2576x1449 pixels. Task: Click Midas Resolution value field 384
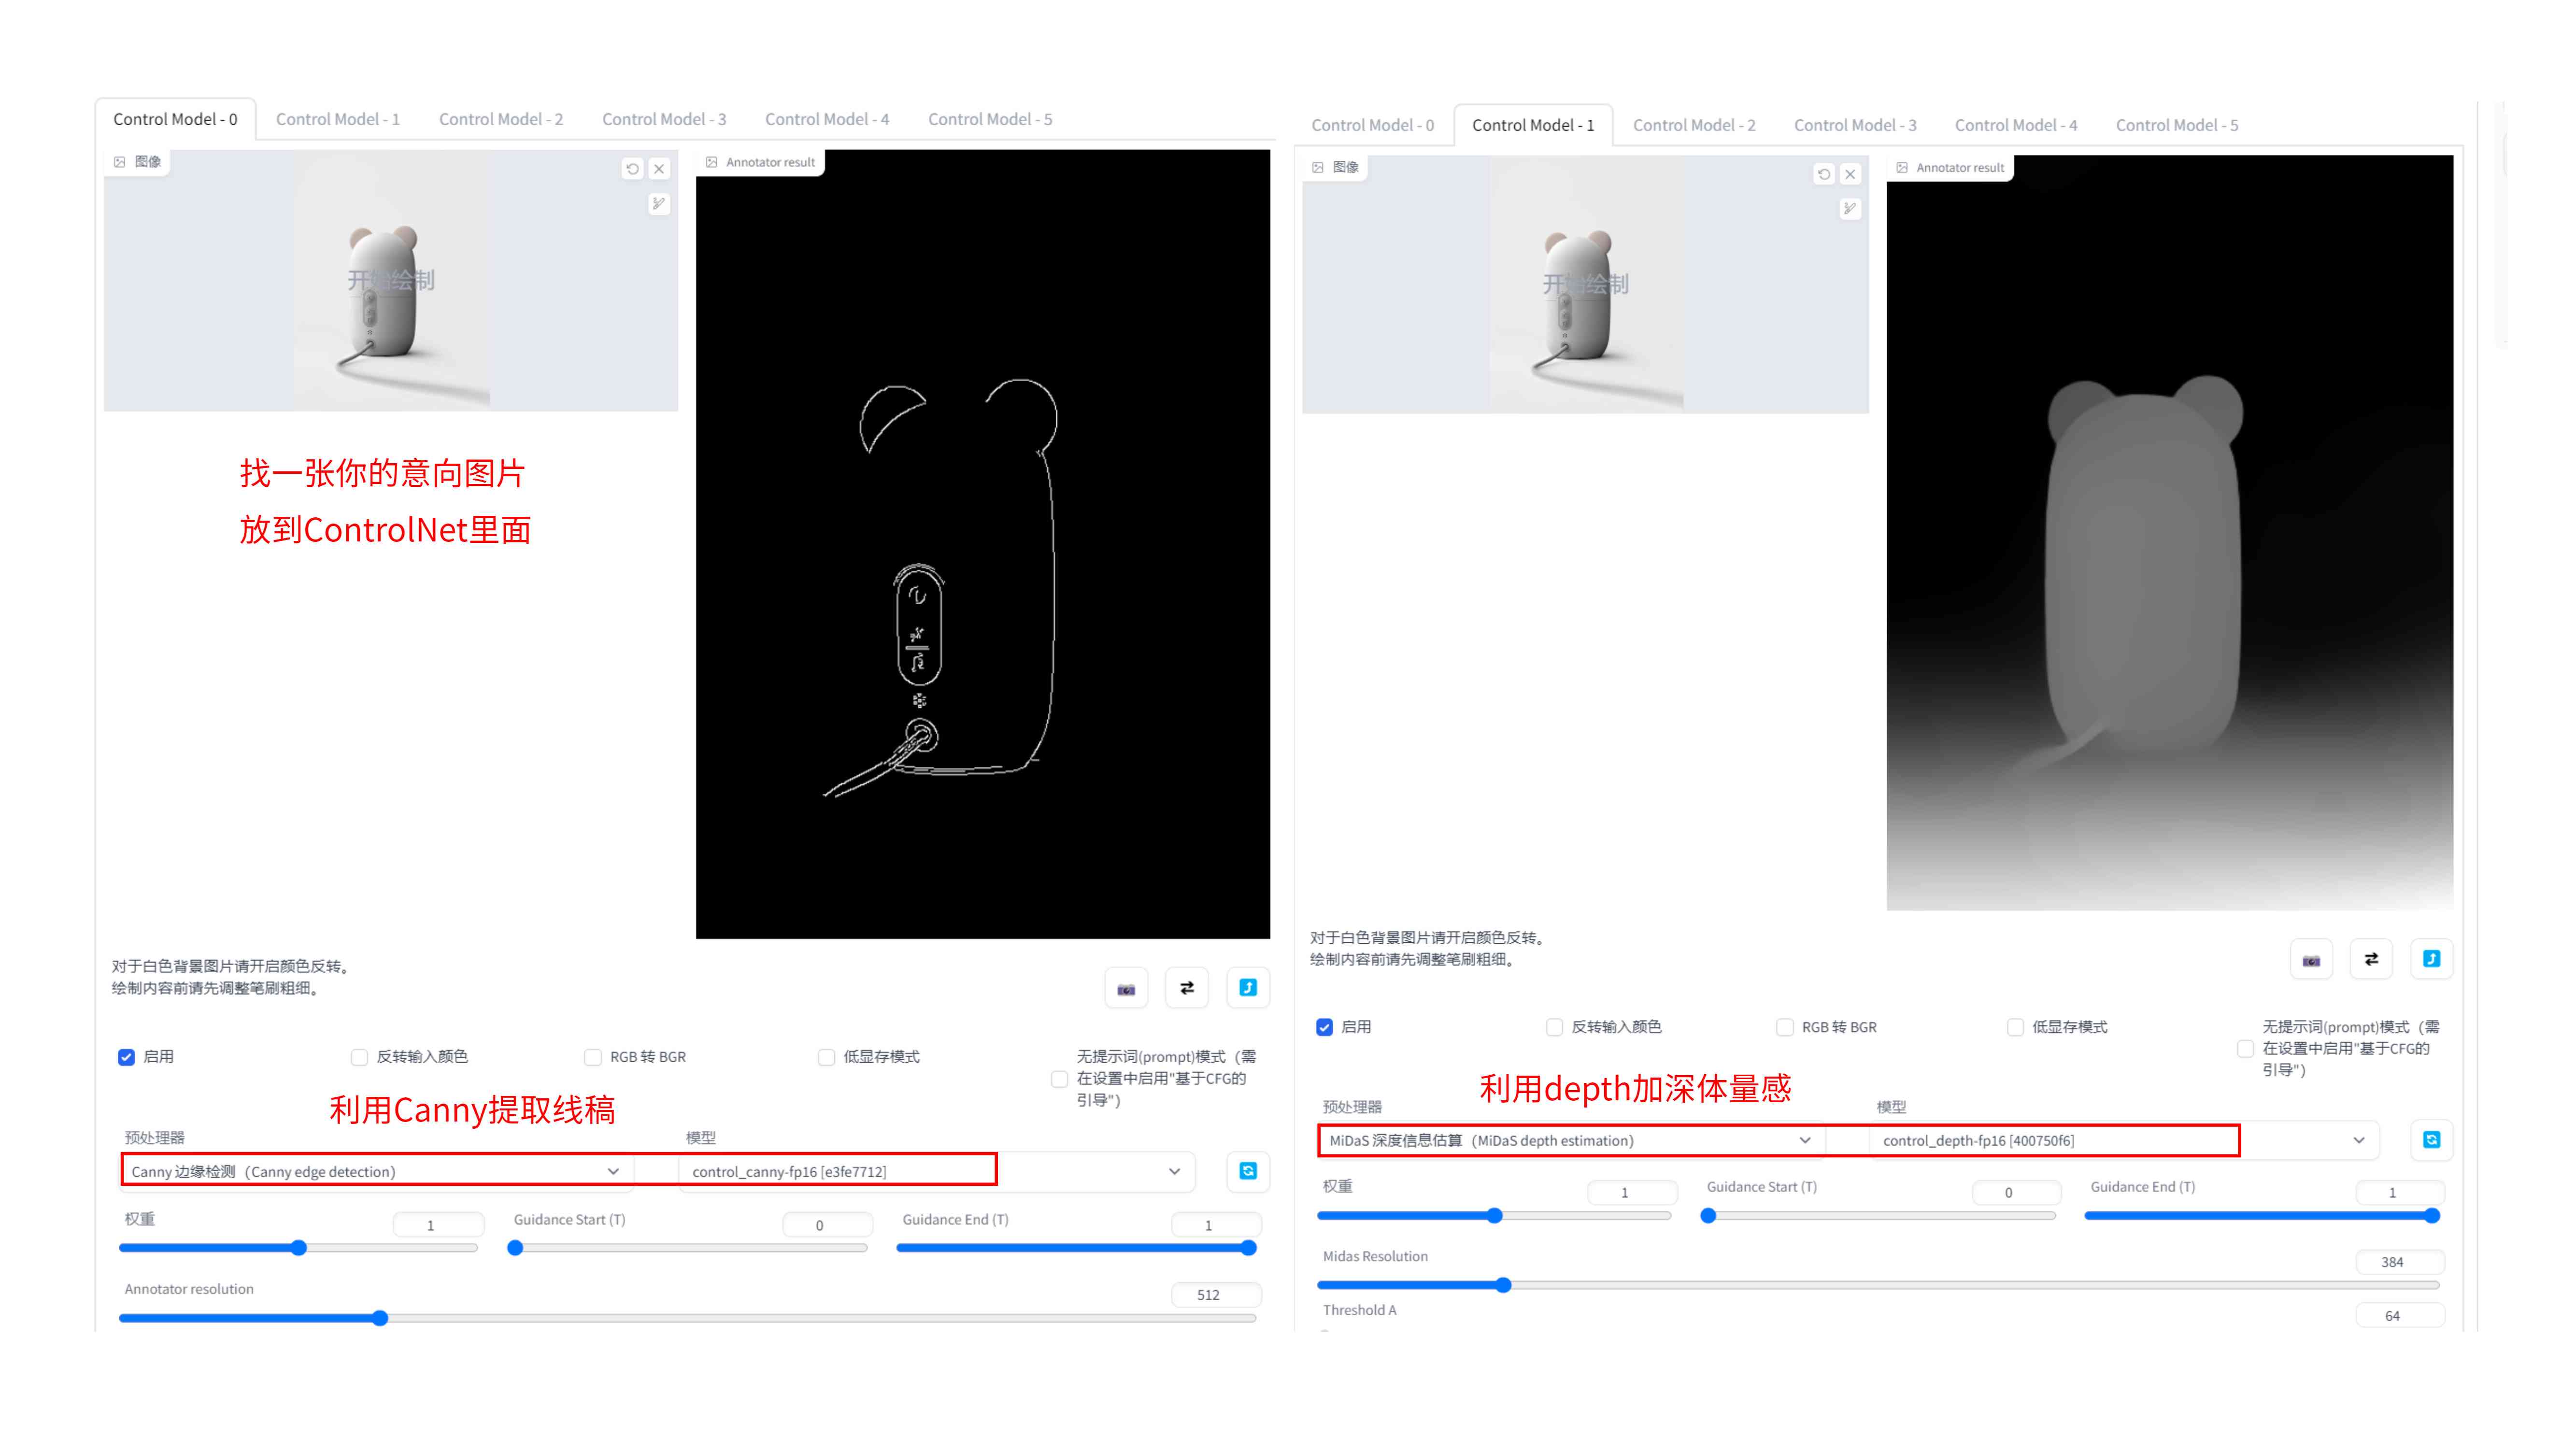(x=2400, y=1262)
